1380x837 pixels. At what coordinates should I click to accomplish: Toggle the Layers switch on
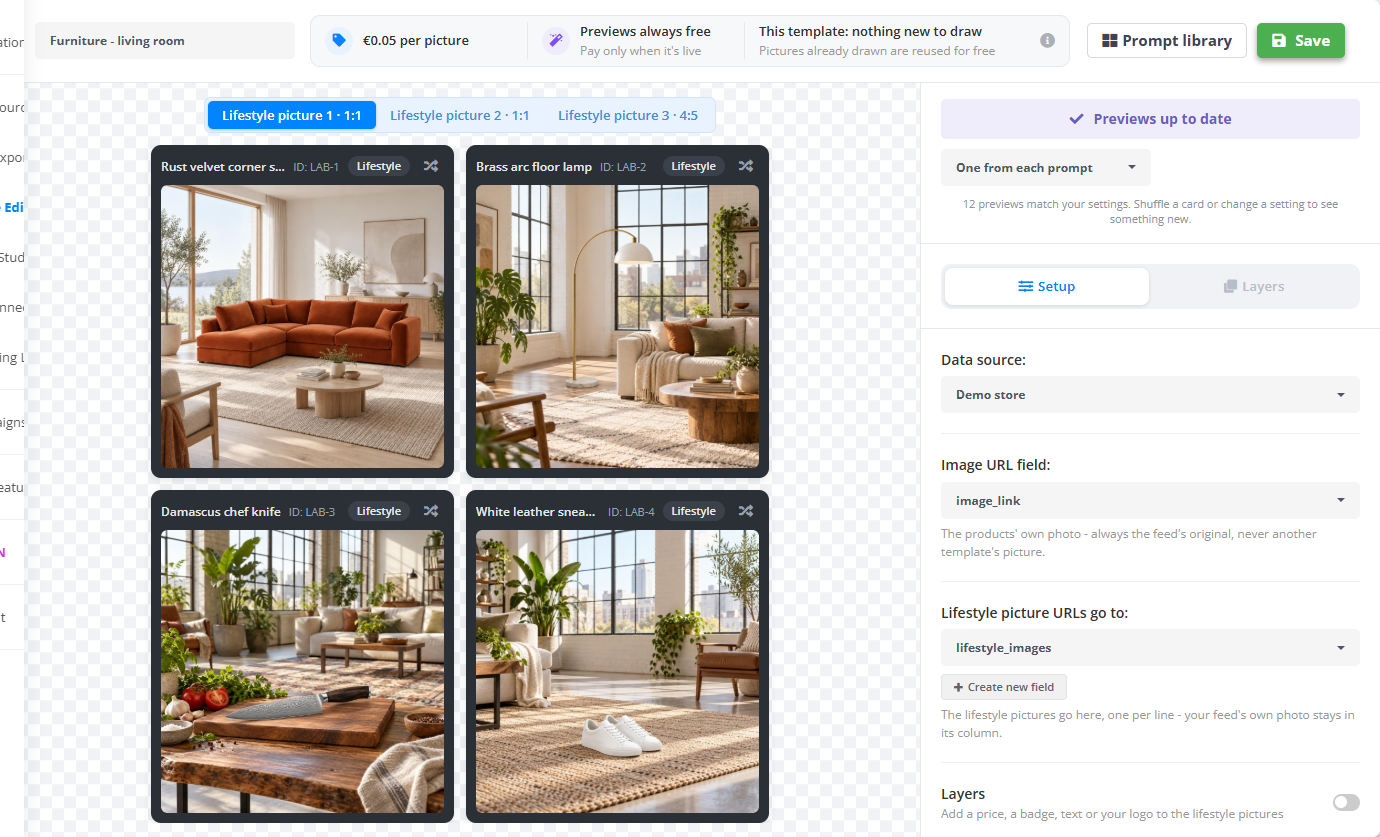(x=1346, y=802)
